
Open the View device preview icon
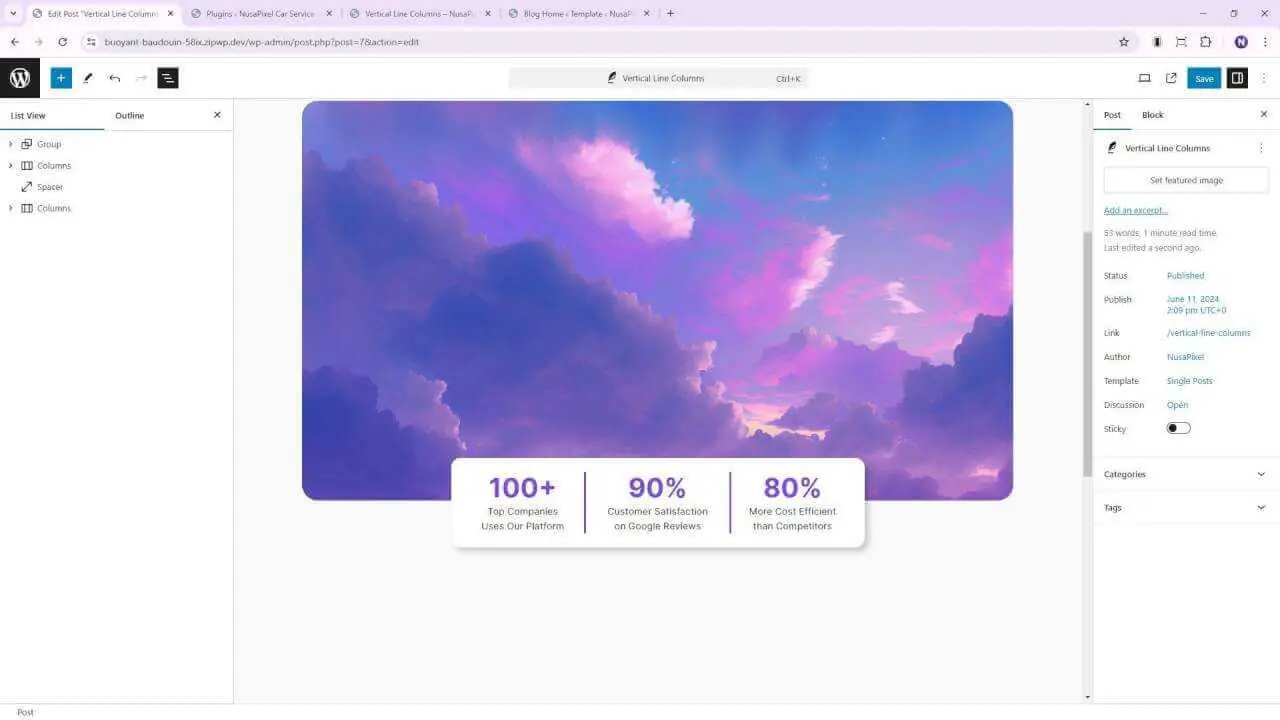(x=1145, y=78)
